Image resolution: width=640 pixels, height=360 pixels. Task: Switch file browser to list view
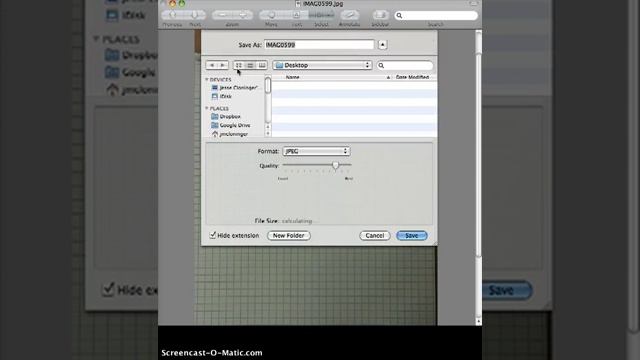click(250, 65)
